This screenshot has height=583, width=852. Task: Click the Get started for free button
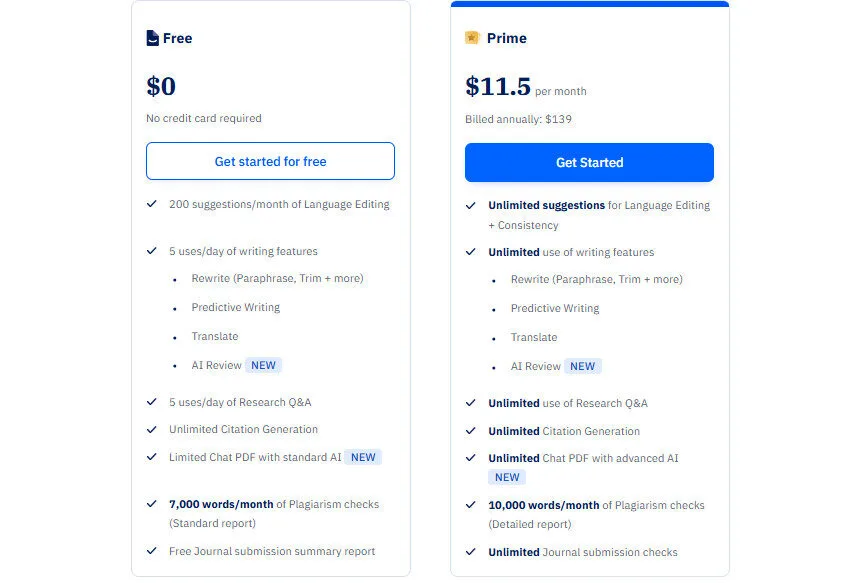coord(270,161)
